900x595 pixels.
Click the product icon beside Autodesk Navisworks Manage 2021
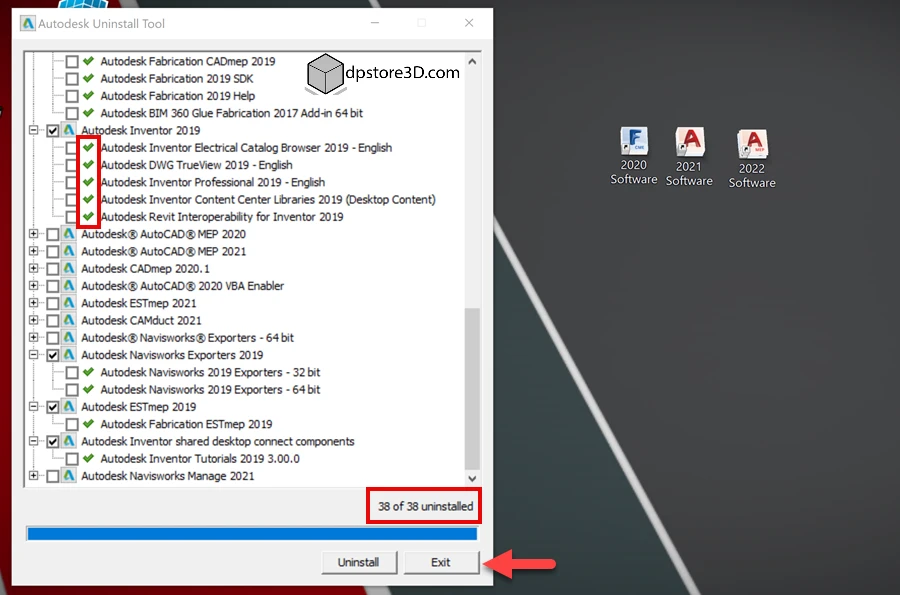point(69,476)
